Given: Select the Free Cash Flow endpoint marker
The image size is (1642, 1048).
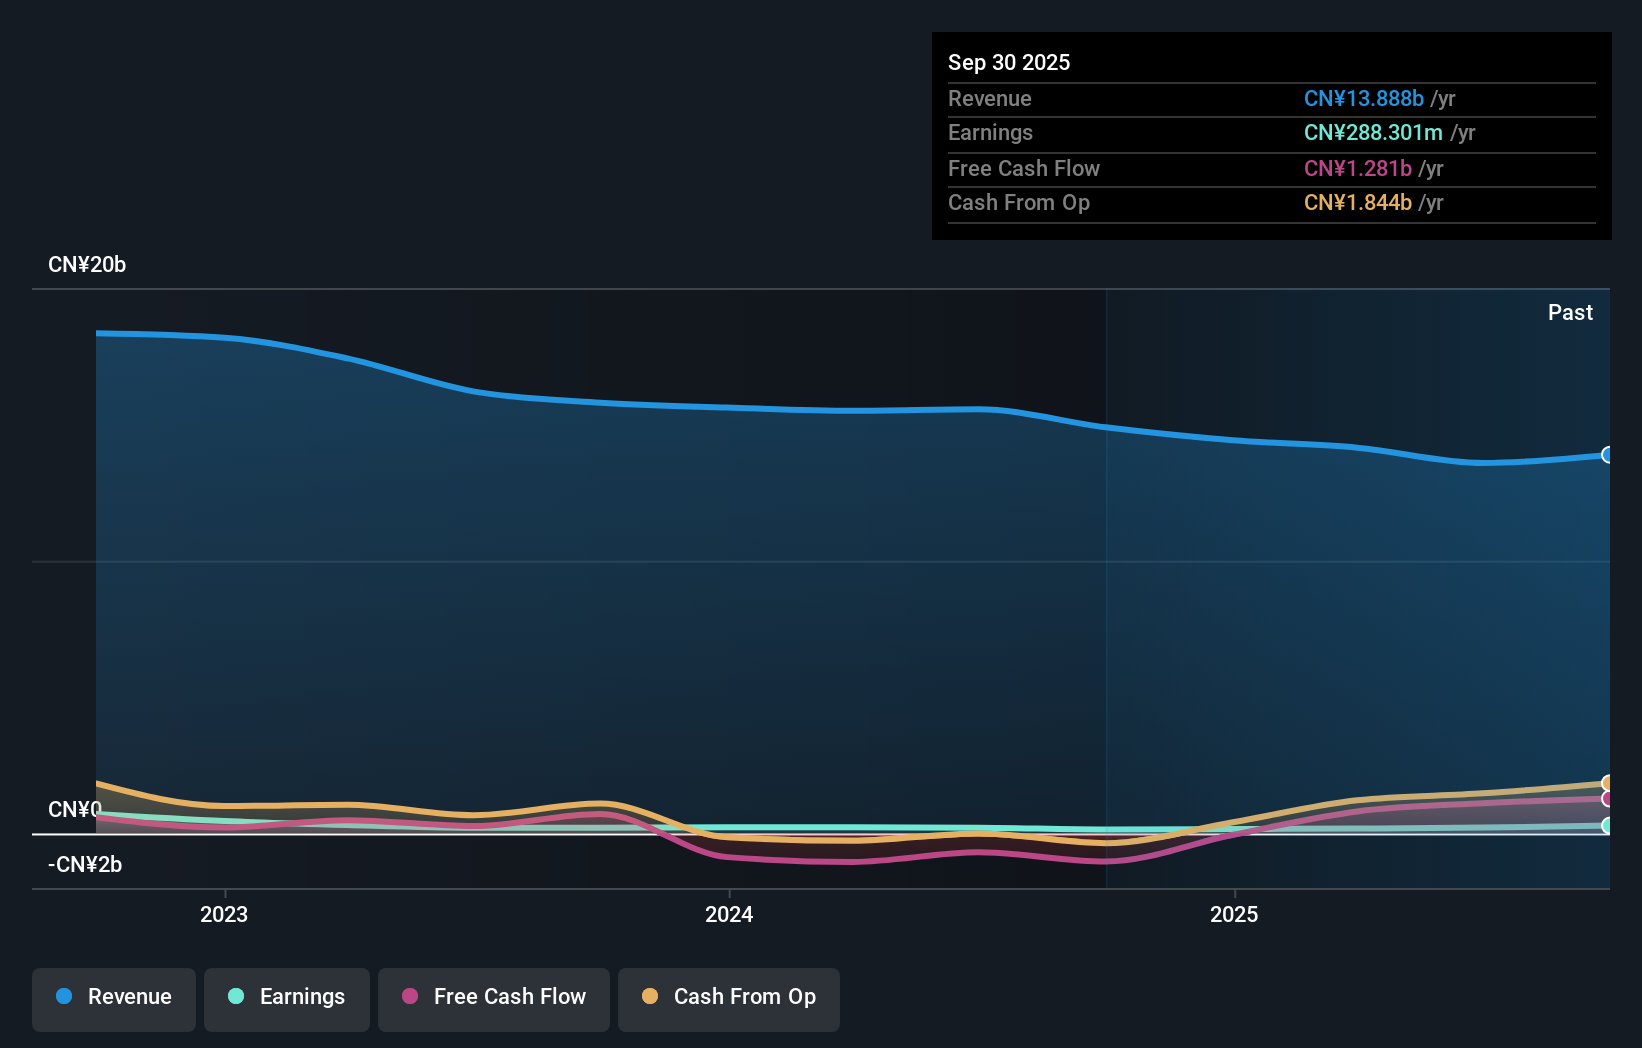Looking at the screenshot, I should click(x=1607, y=799).
